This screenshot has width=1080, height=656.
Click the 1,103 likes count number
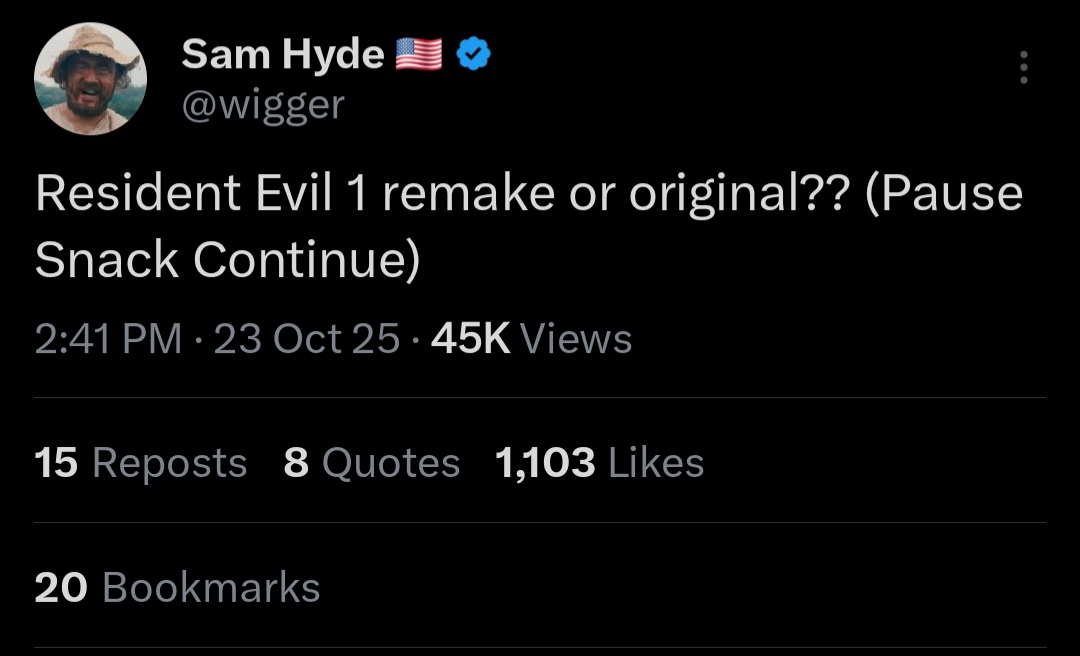545,463
